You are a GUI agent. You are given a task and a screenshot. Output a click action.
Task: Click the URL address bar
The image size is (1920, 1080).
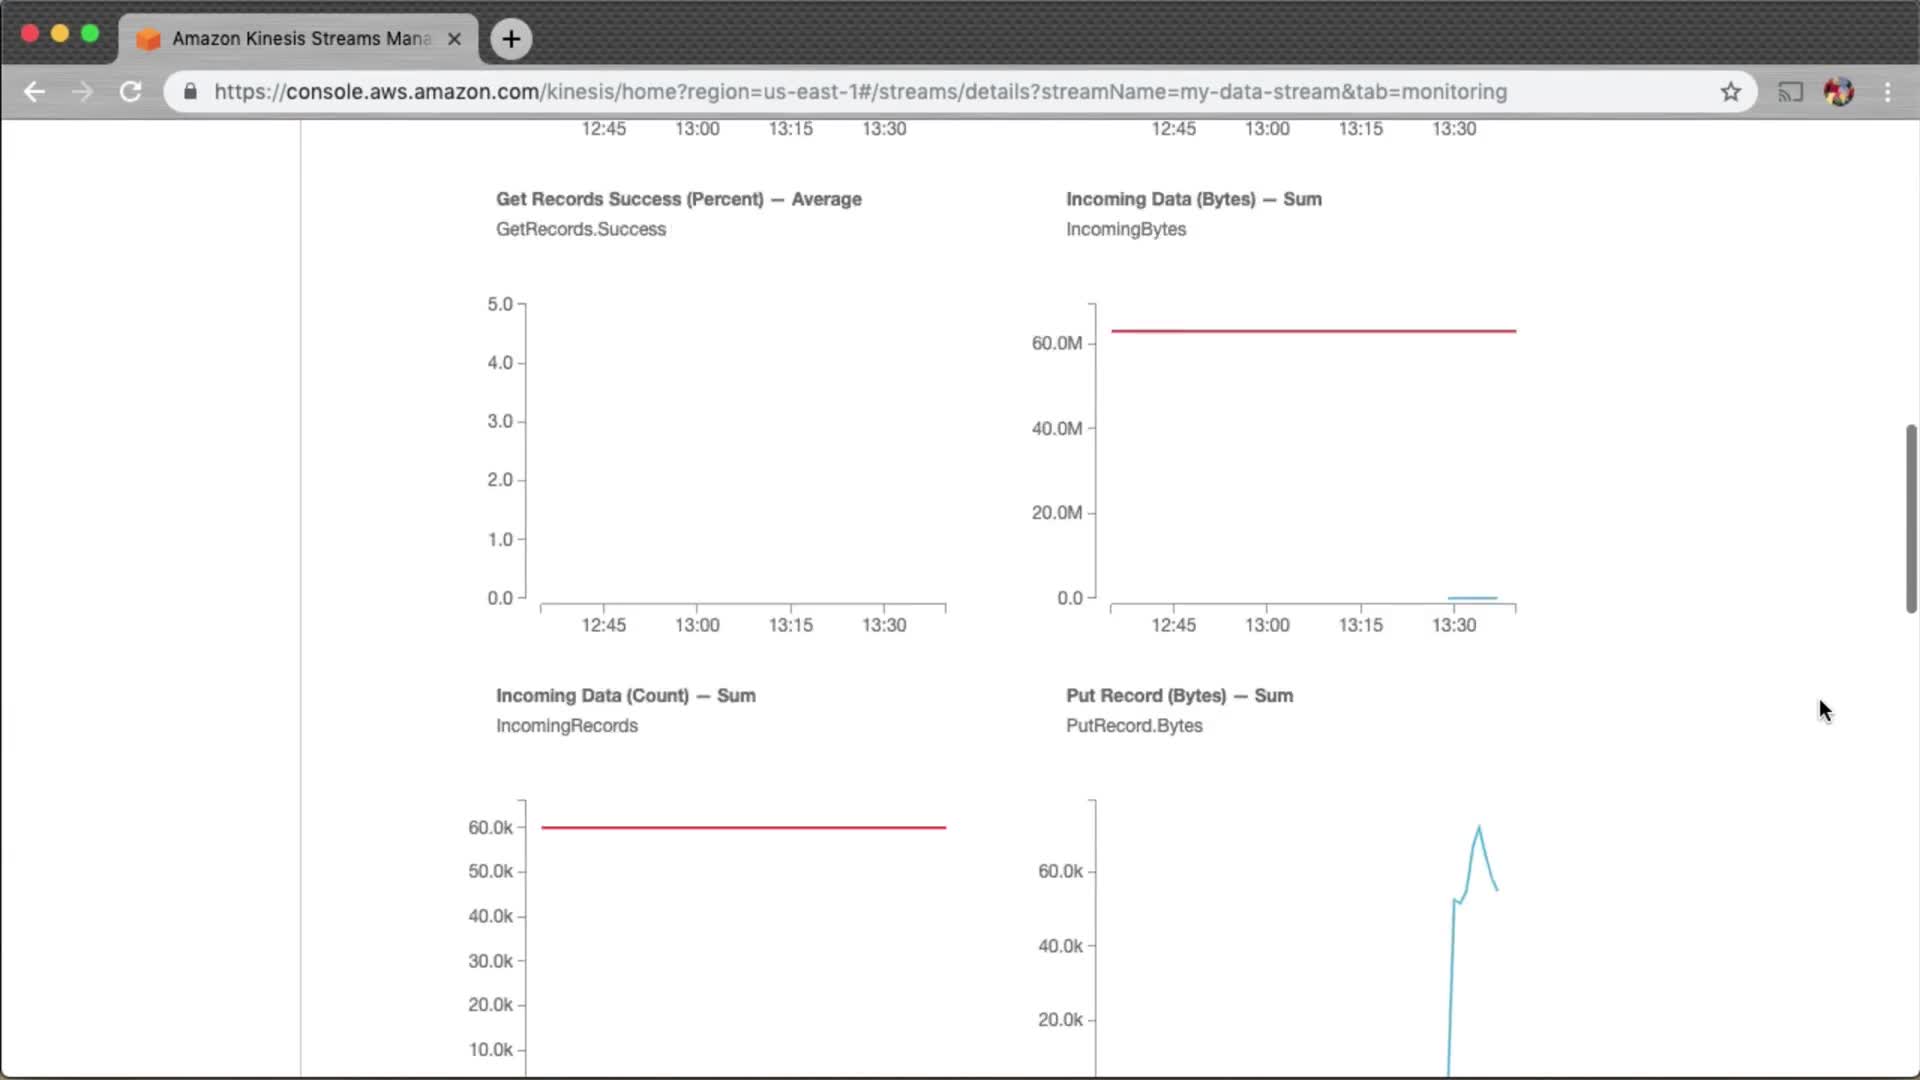point(860,92)
